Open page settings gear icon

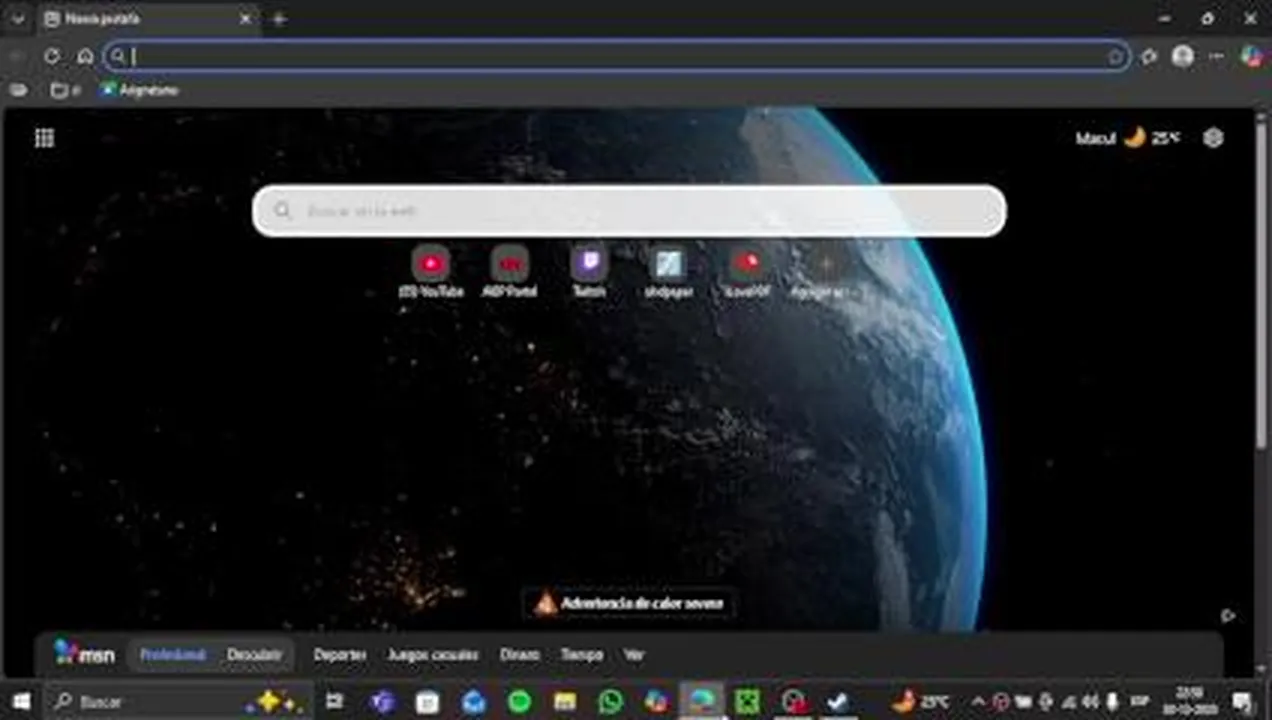(x=1213, y=138)
